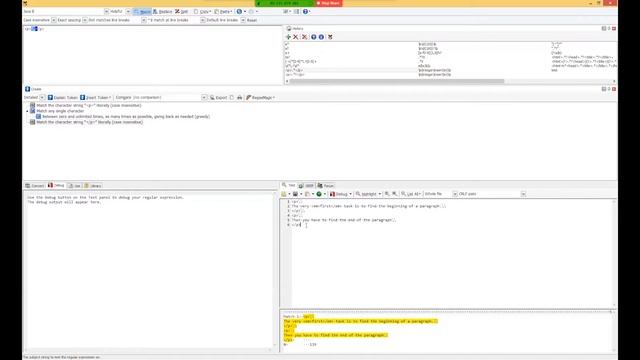Toggle Replace mode
Image resolution: width=640 pixels, height=360 pixels.
[162, 11]
